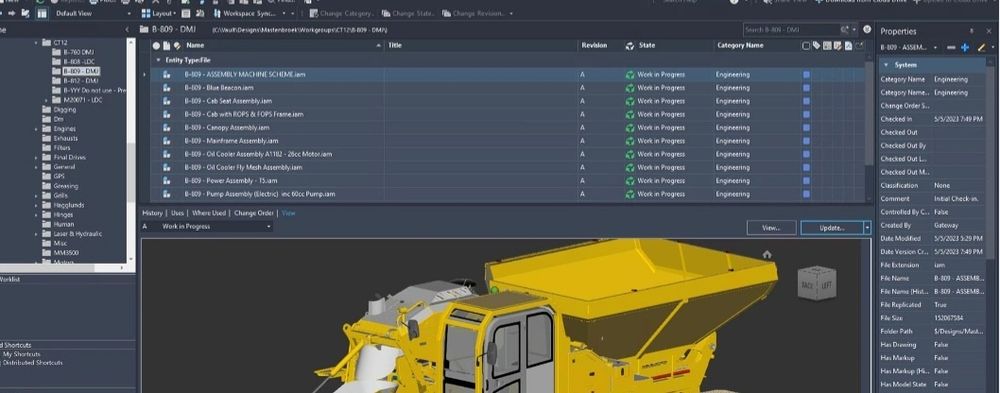
Task: Switch to the View tab
Action: pyautogui.click(x=289, y=213)
